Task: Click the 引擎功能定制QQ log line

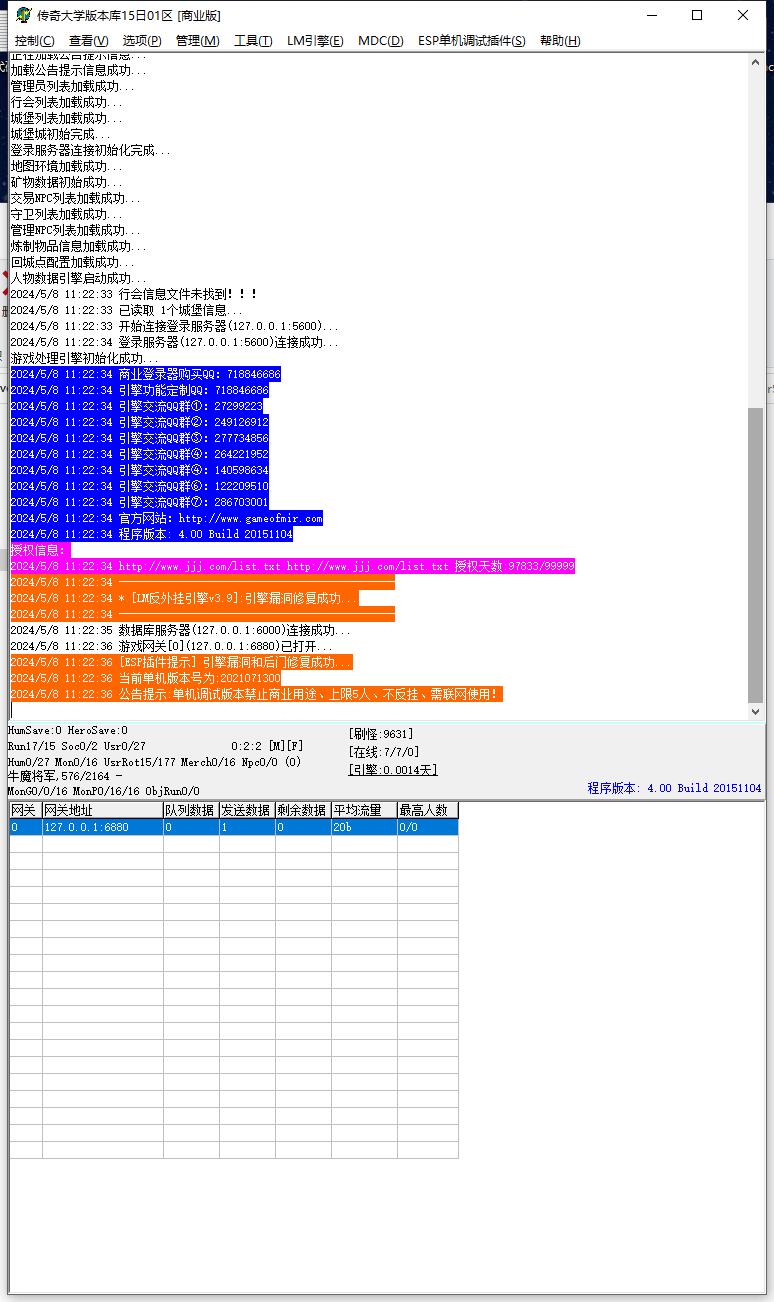Action: pyautogui.click(x=140, y=390)
